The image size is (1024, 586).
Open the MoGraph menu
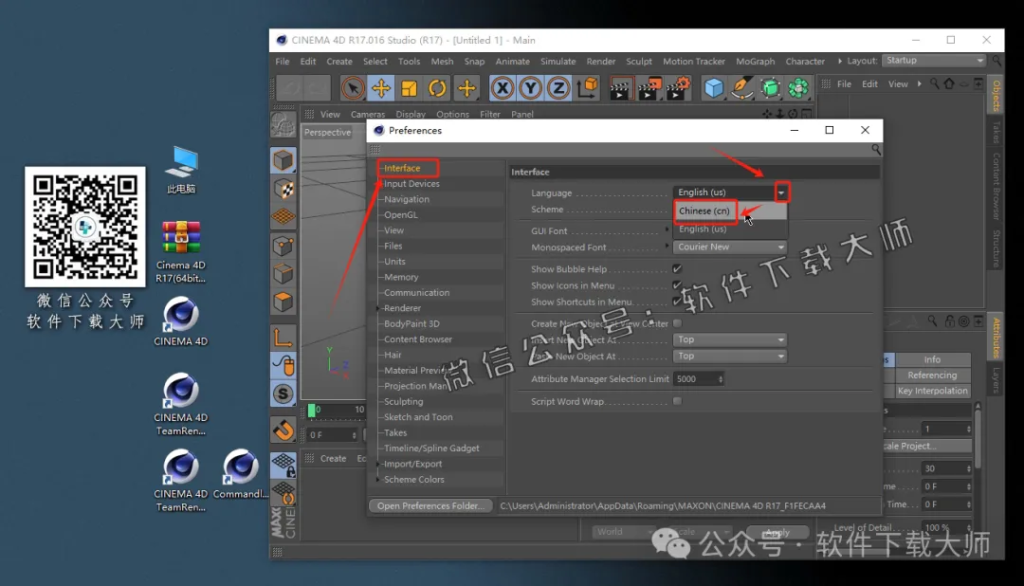755,61
